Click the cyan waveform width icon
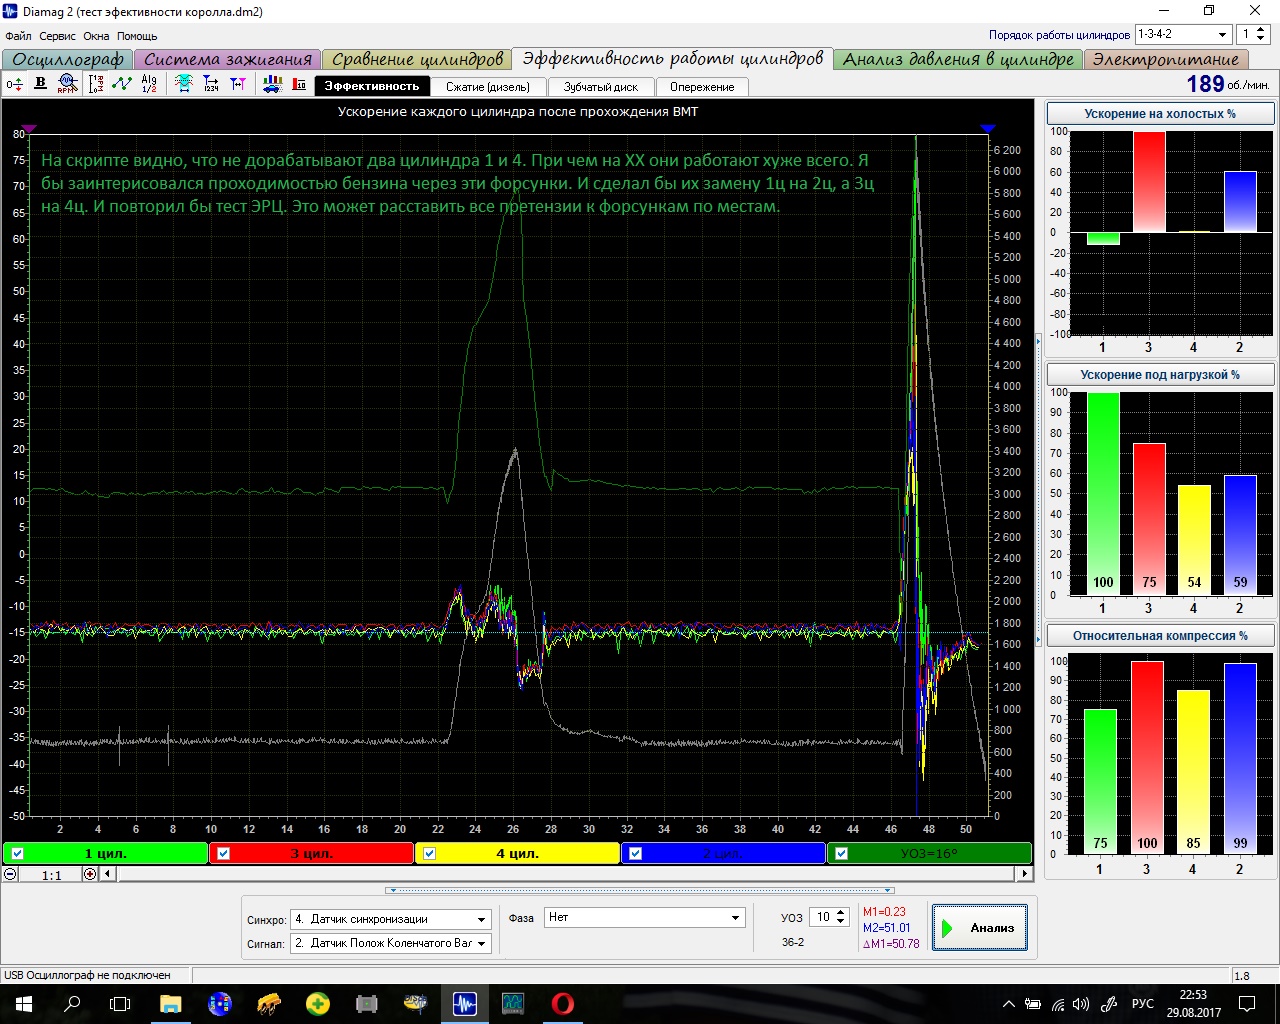 coord(184,84)
